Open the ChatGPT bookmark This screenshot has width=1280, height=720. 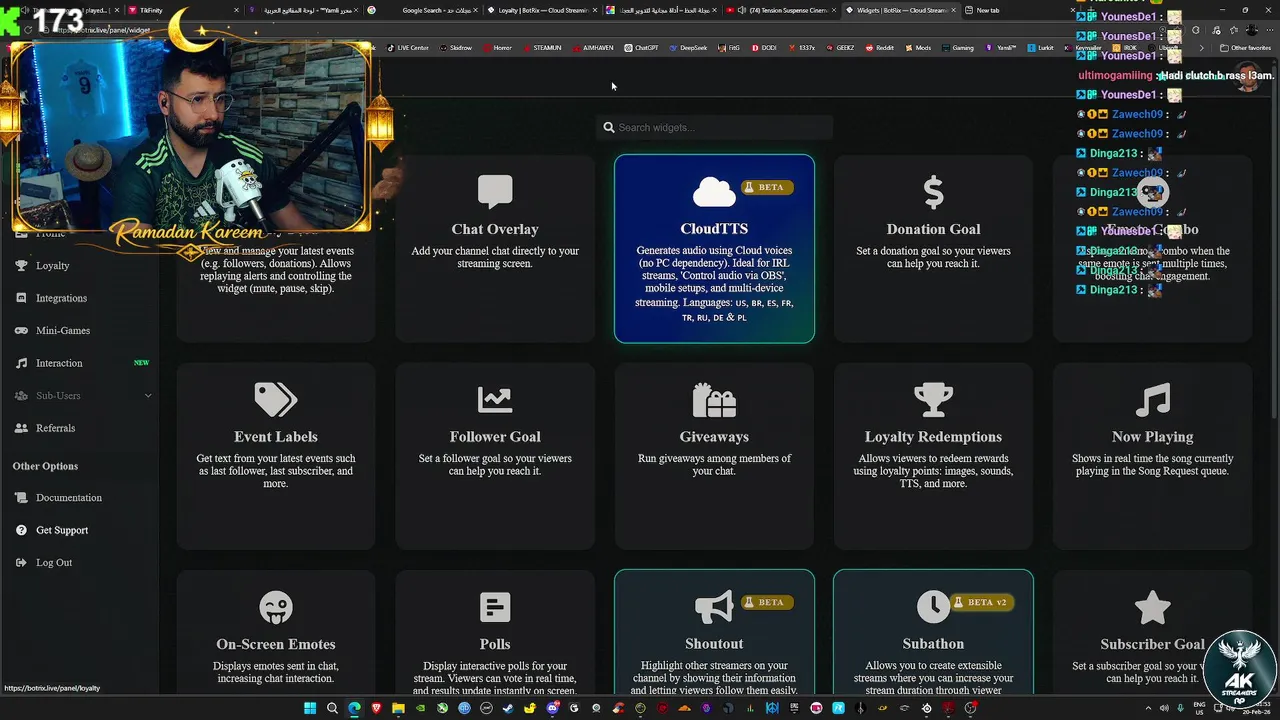click(x=641, y=48)
